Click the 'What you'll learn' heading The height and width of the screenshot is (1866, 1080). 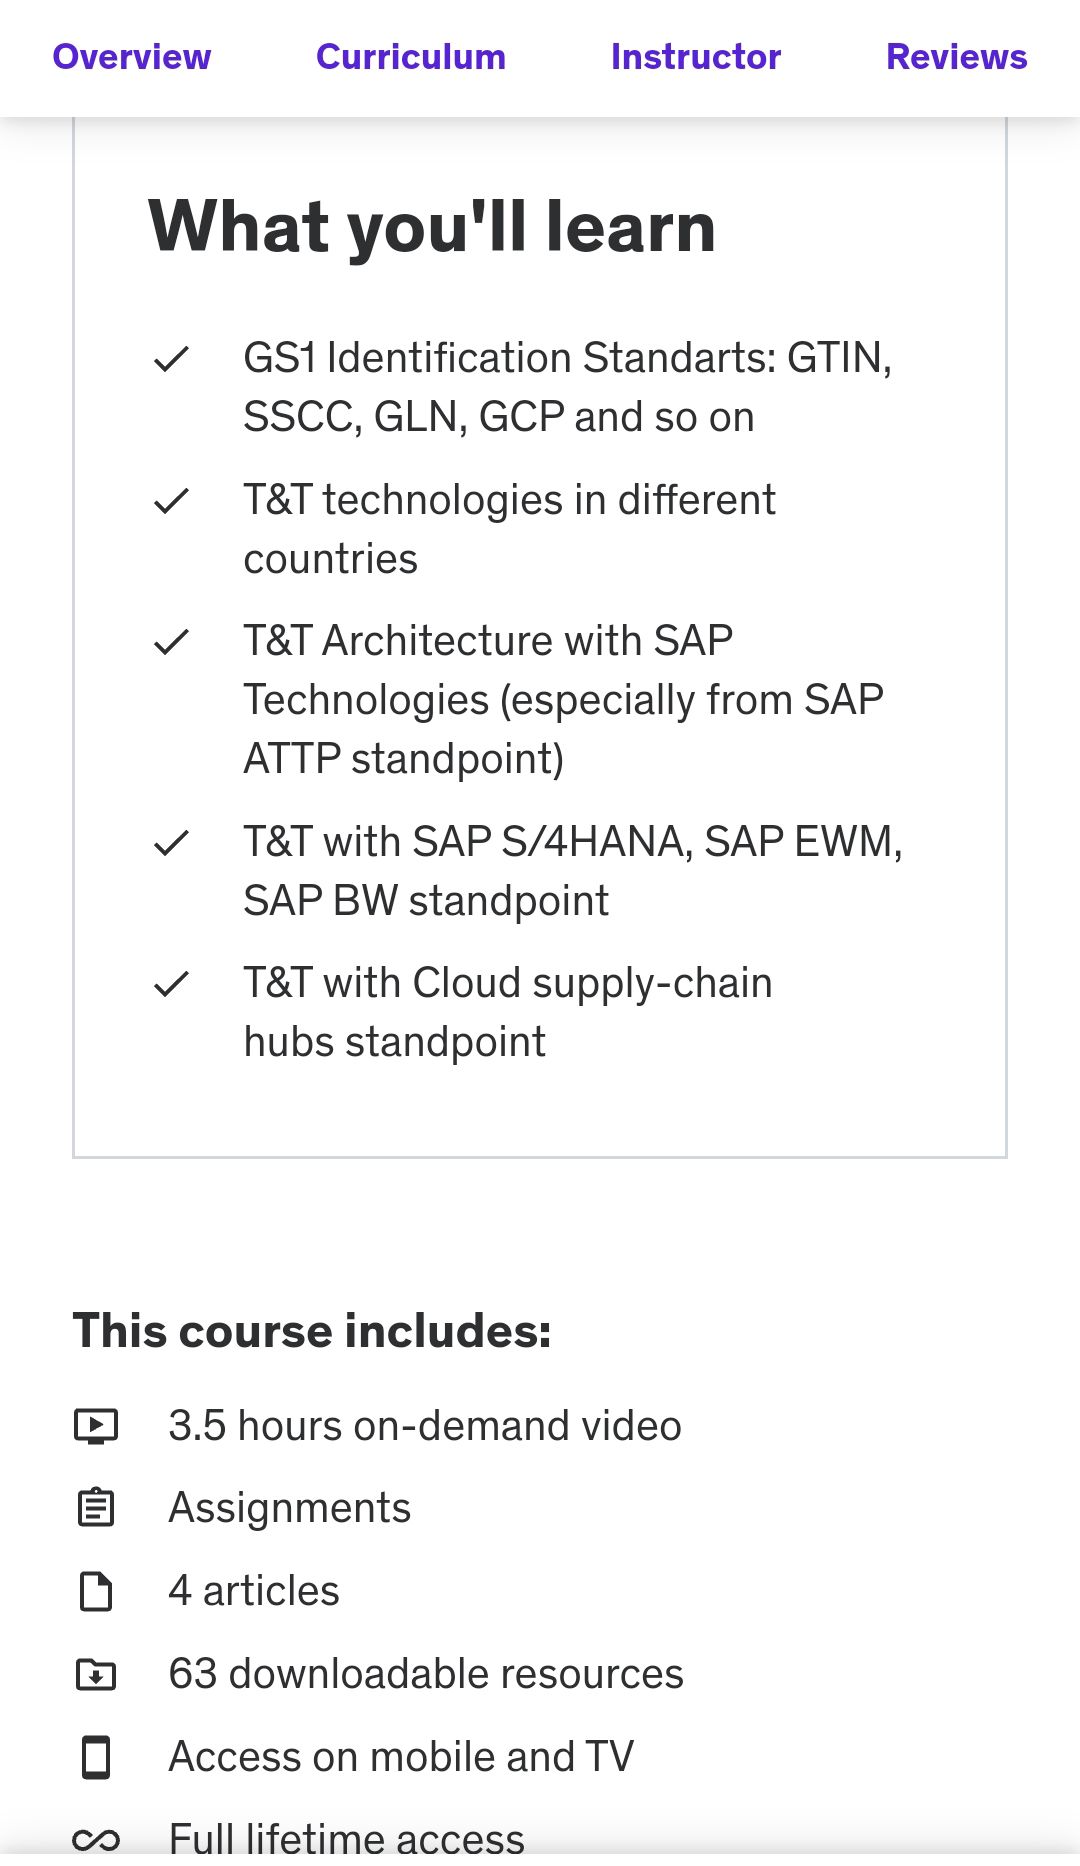pos(432,227)
